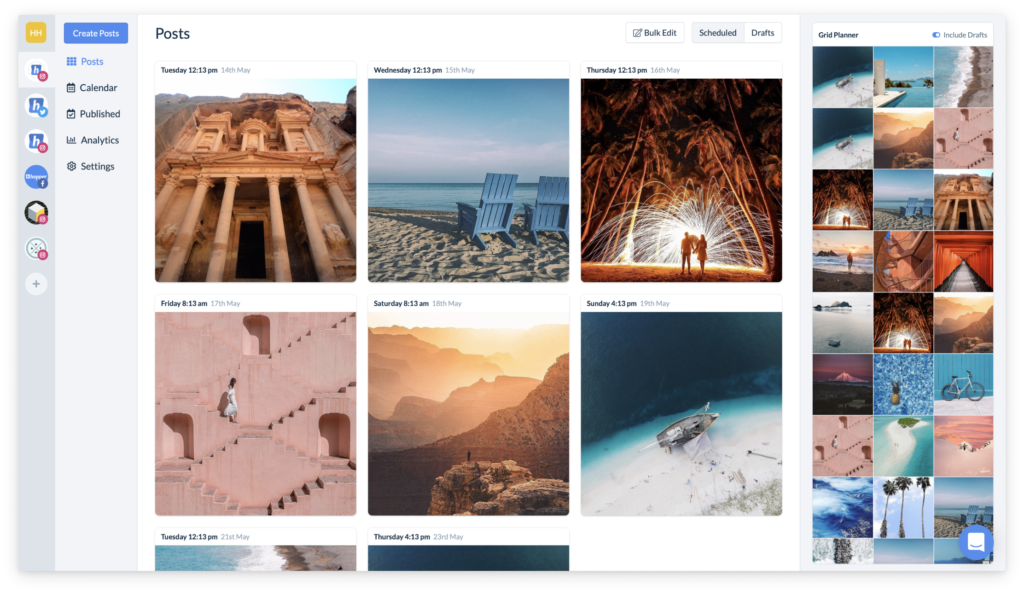Viewport: 1024px width, 593px height.
Task: Select aerial coastline grid planner thumbnail
Action: pyautogui.click(x=963, y=76)
